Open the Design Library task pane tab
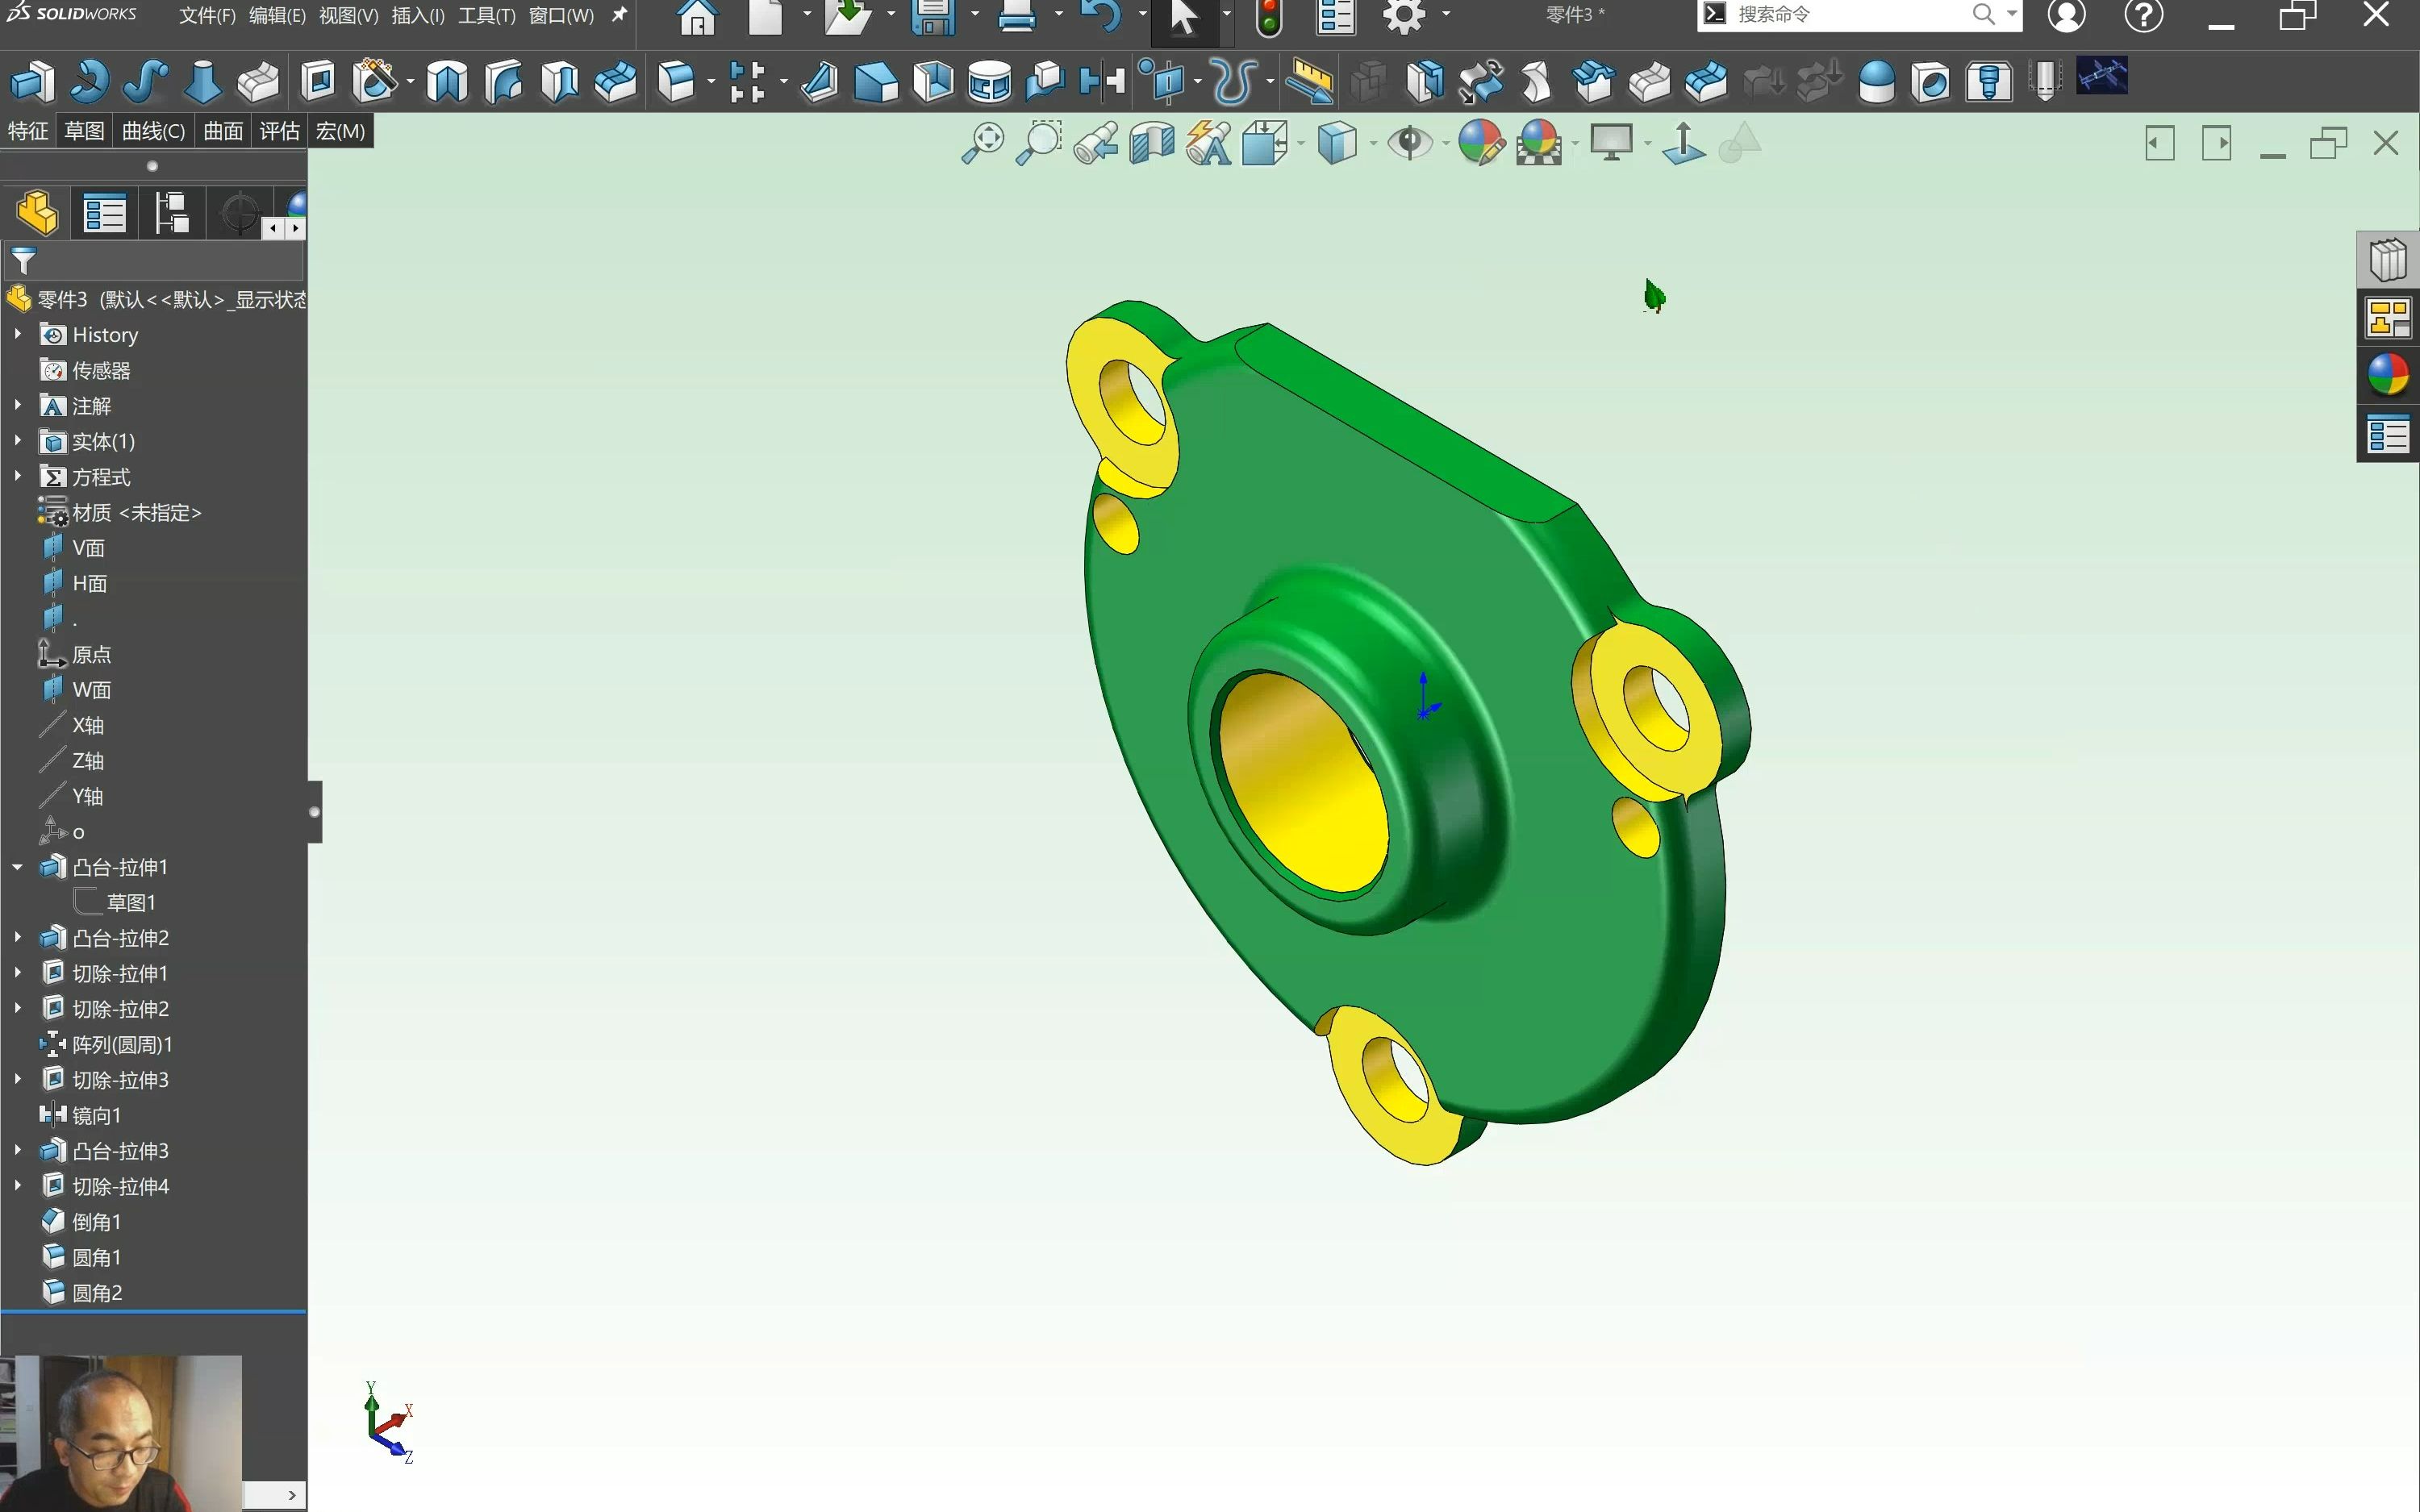Screen dimensions: 2420x1512 2389,260
